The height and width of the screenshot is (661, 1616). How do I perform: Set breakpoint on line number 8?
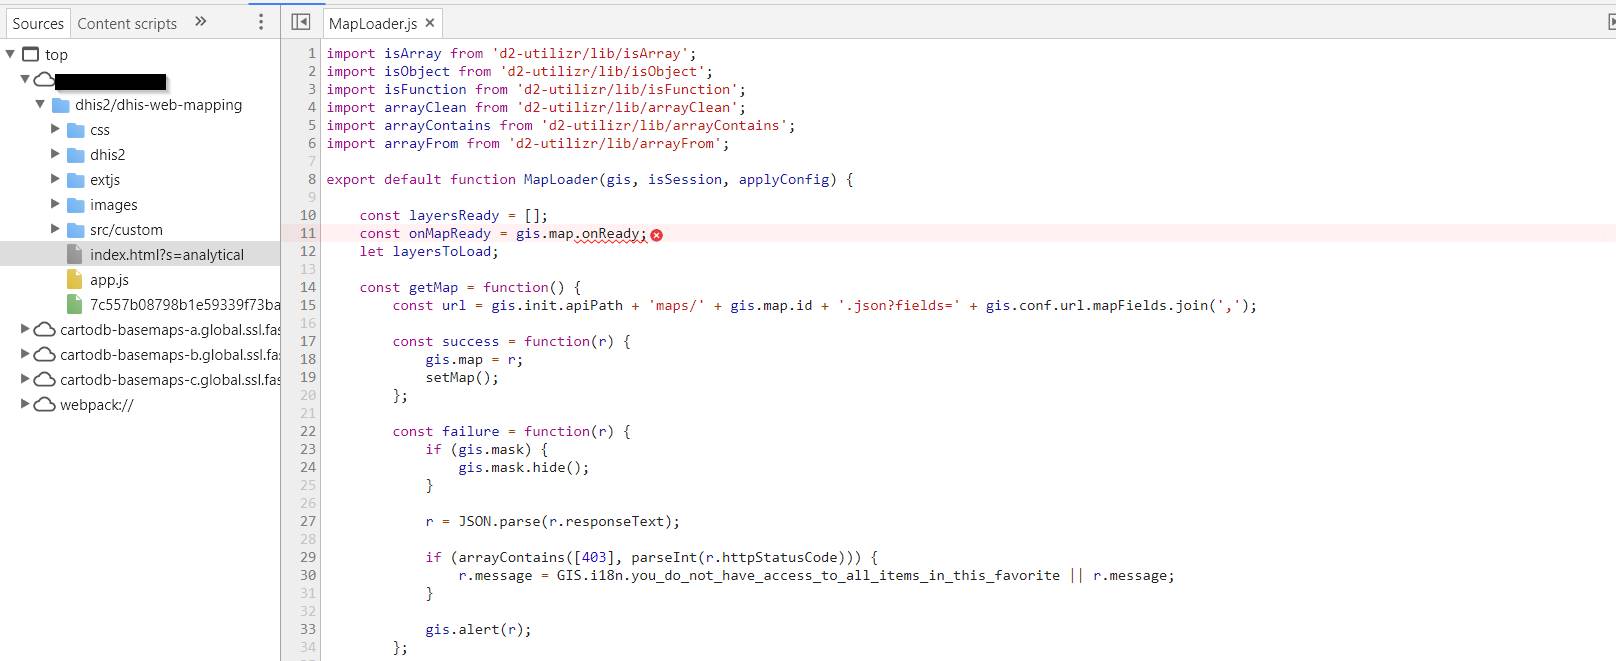312,179
